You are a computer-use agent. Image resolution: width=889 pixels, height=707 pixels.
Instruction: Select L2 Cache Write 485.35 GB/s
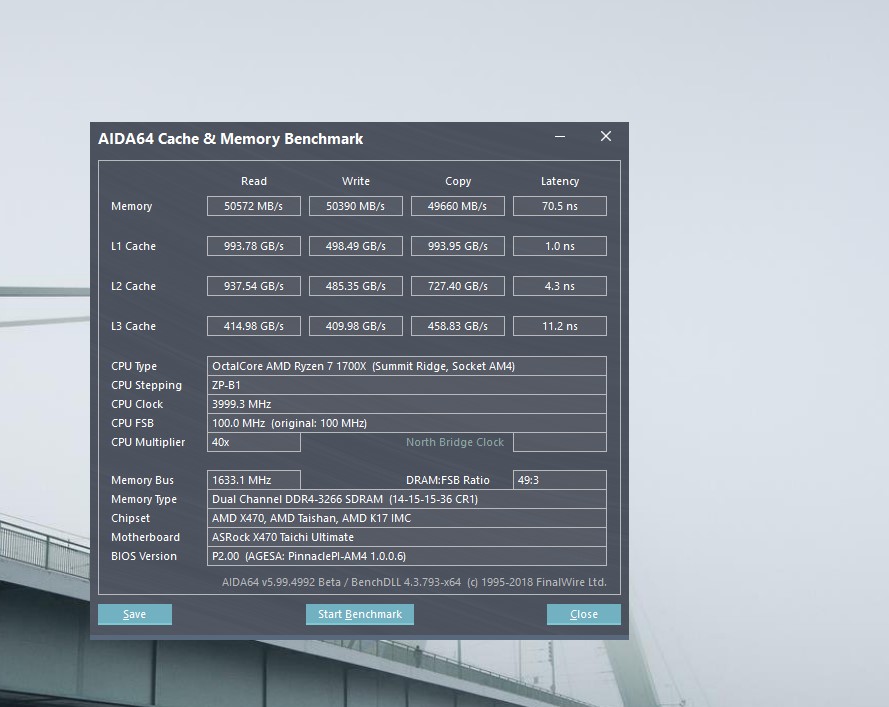(355, 286)
